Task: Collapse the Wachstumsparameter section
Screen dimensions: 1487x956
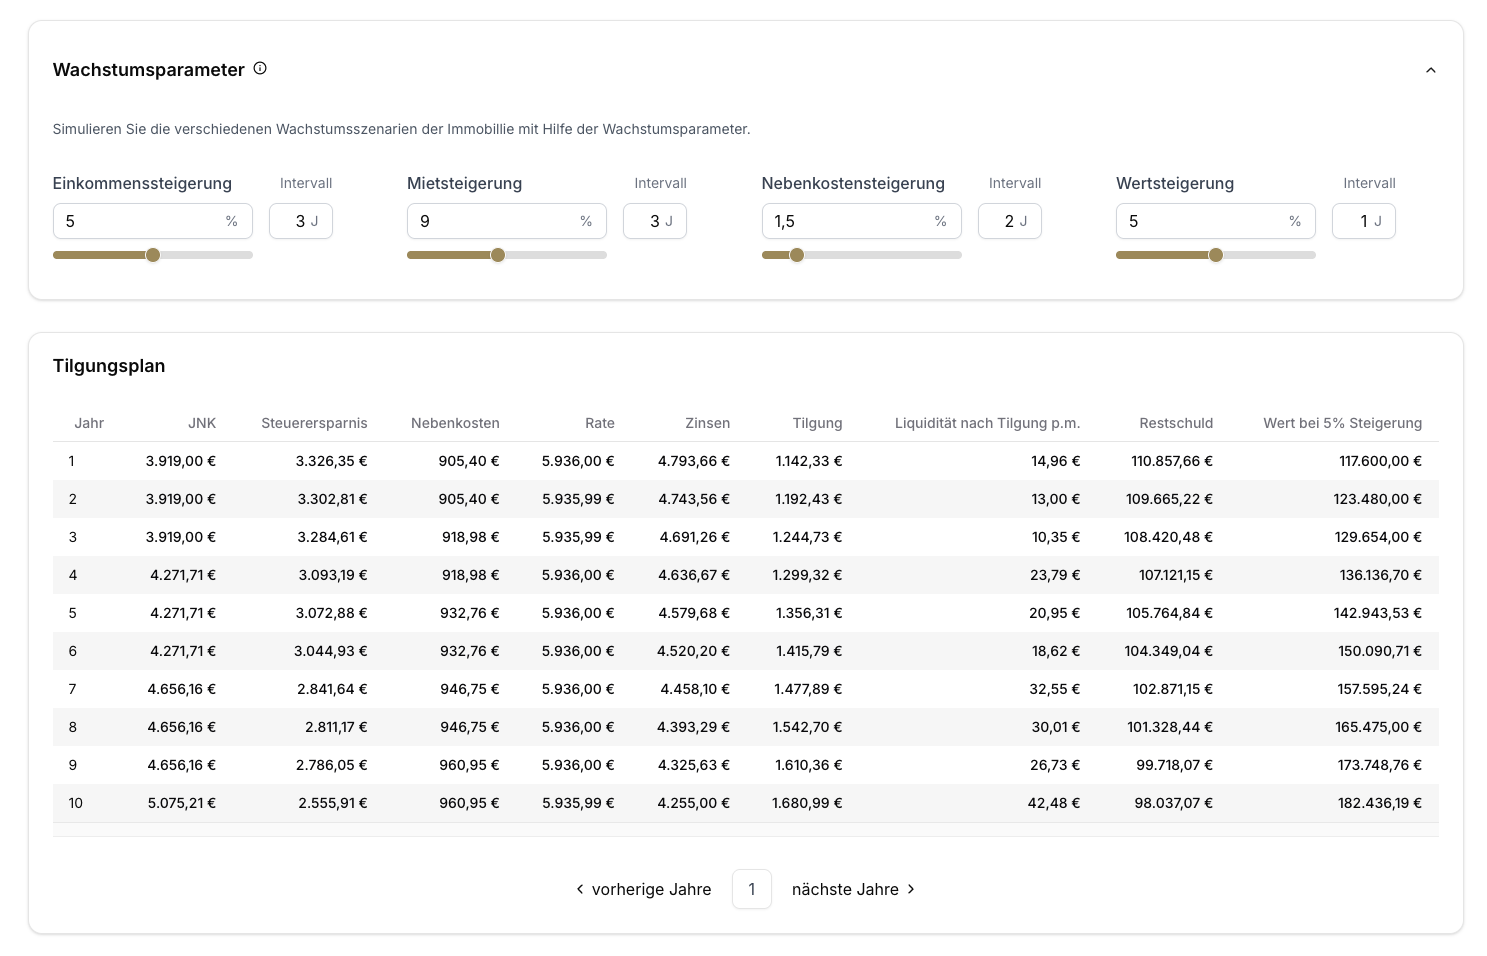Action: point(1430,70)
